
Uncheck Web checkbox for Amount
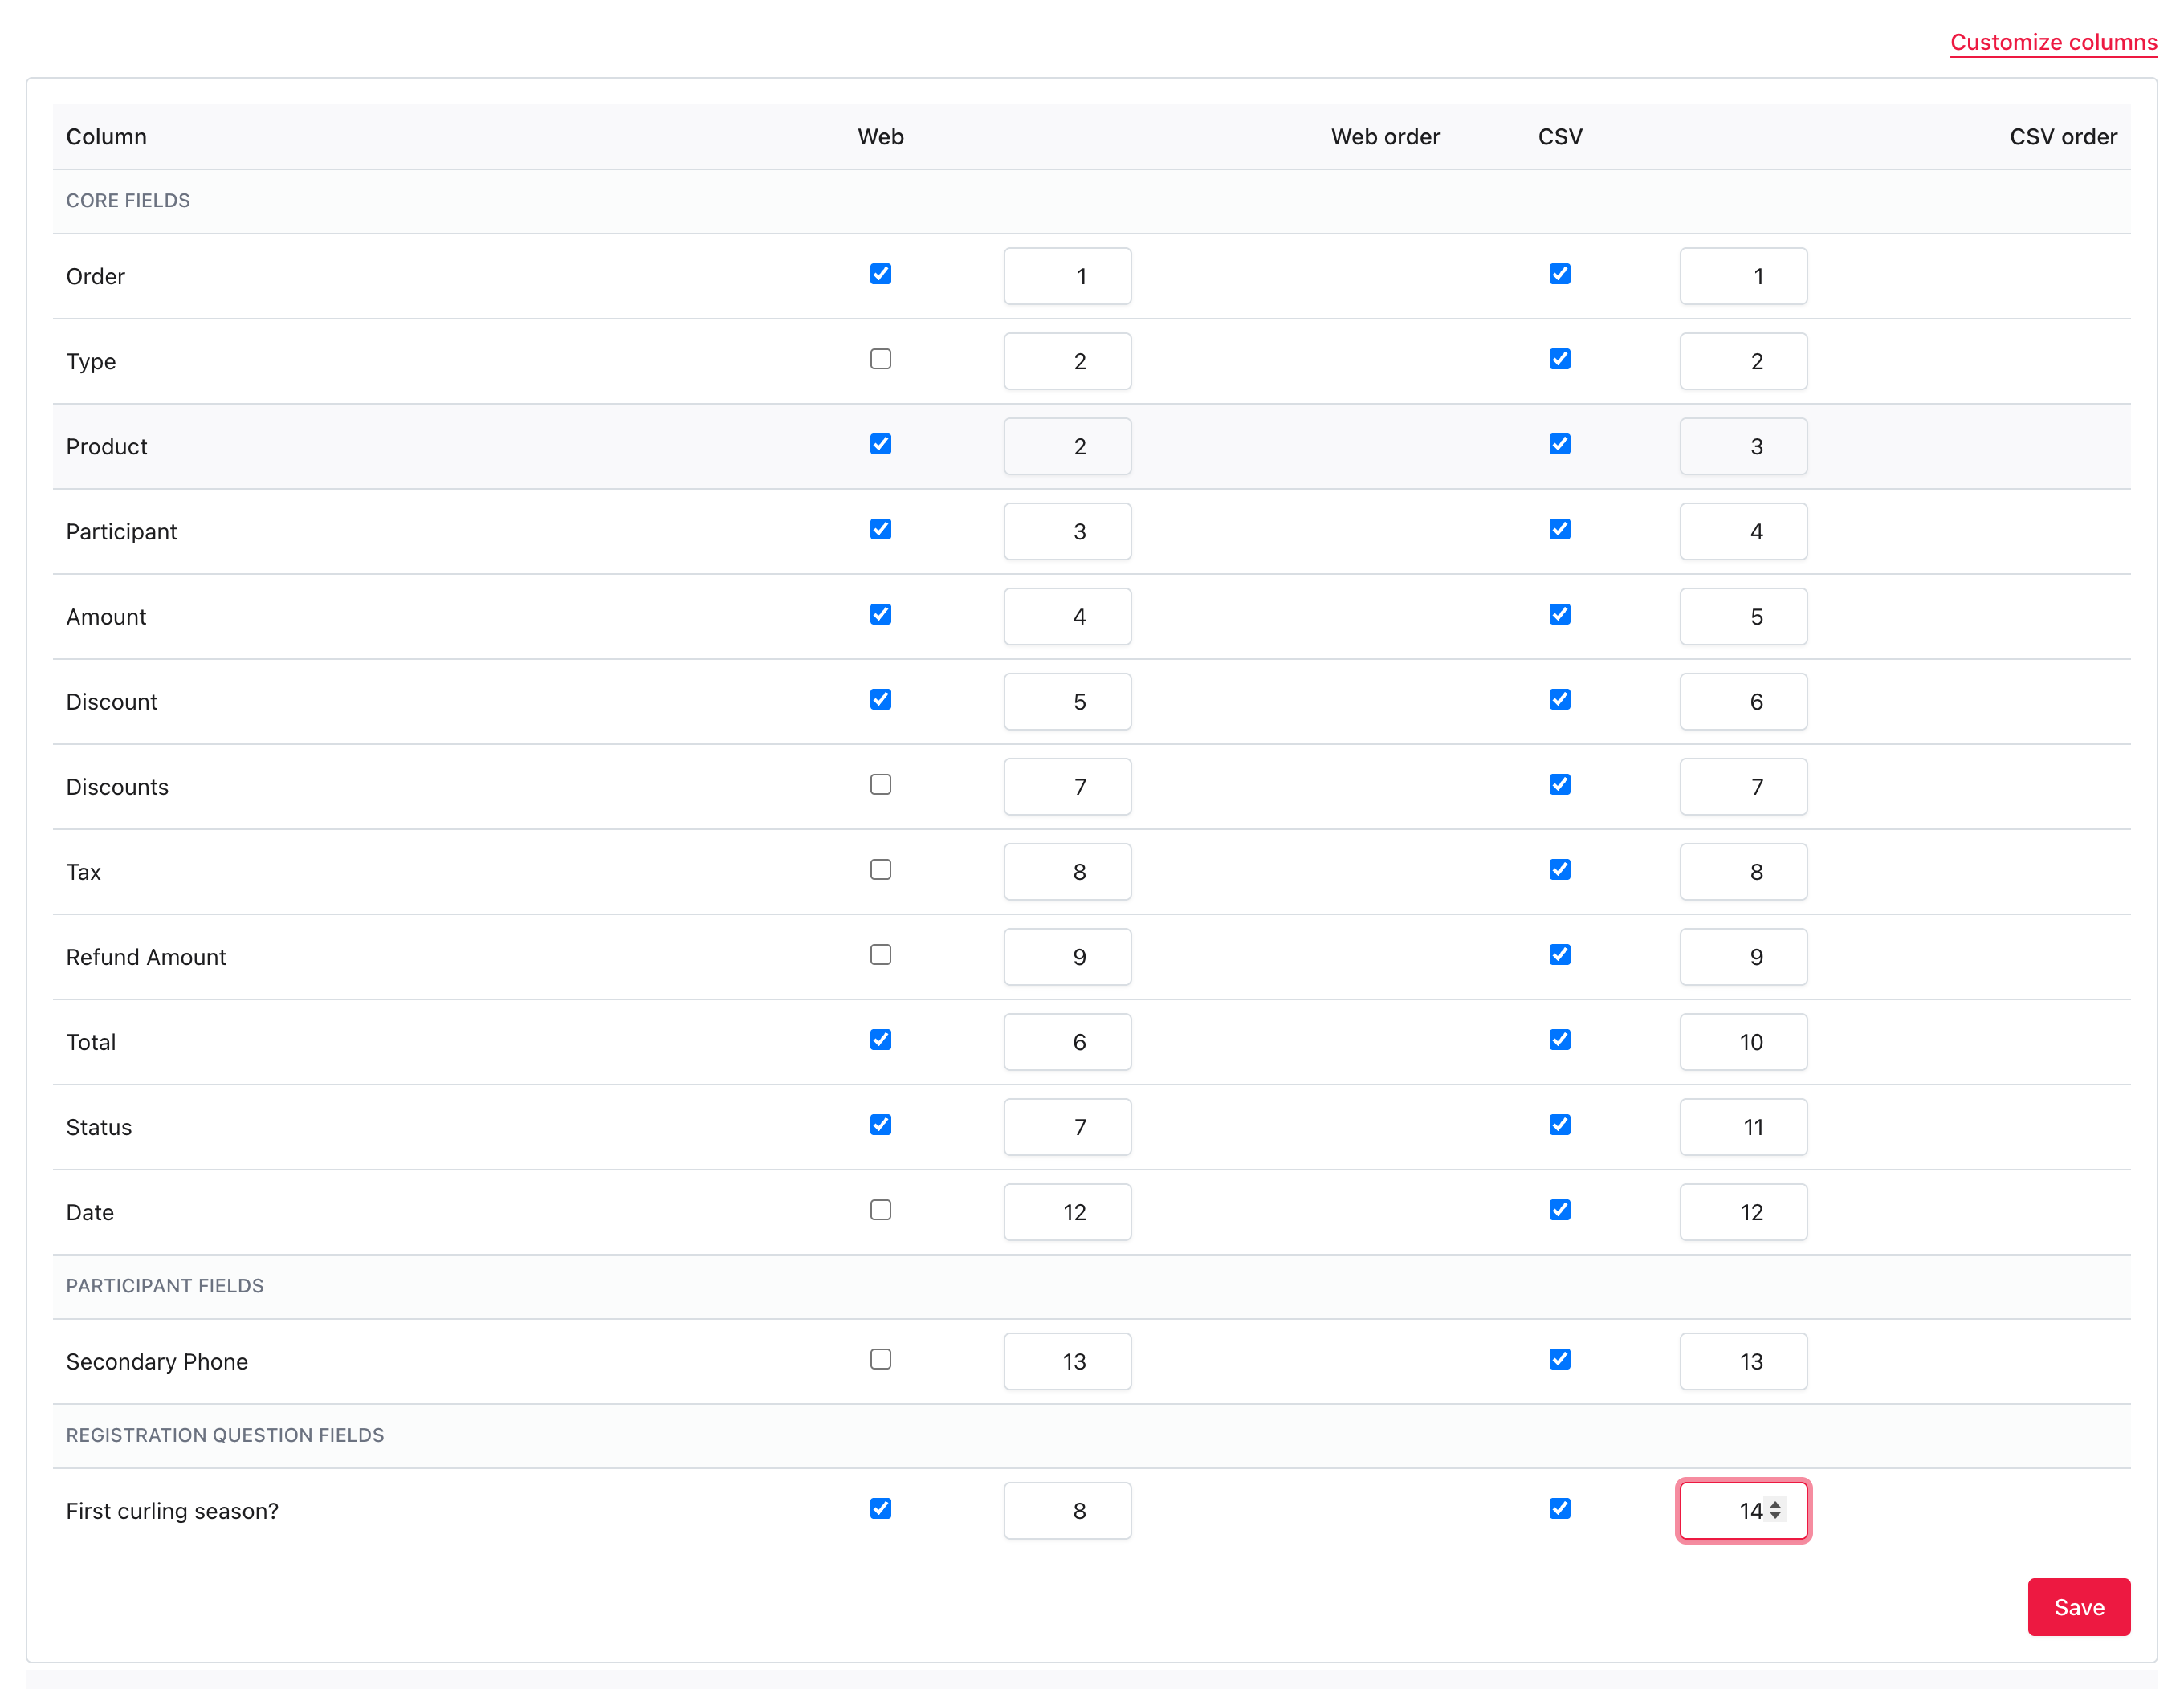tap(880, 614)
